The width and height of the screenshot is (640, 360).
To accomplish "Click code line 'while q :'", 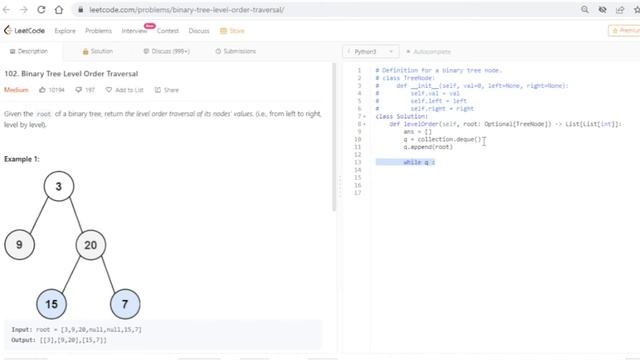I will click(419, 162).
